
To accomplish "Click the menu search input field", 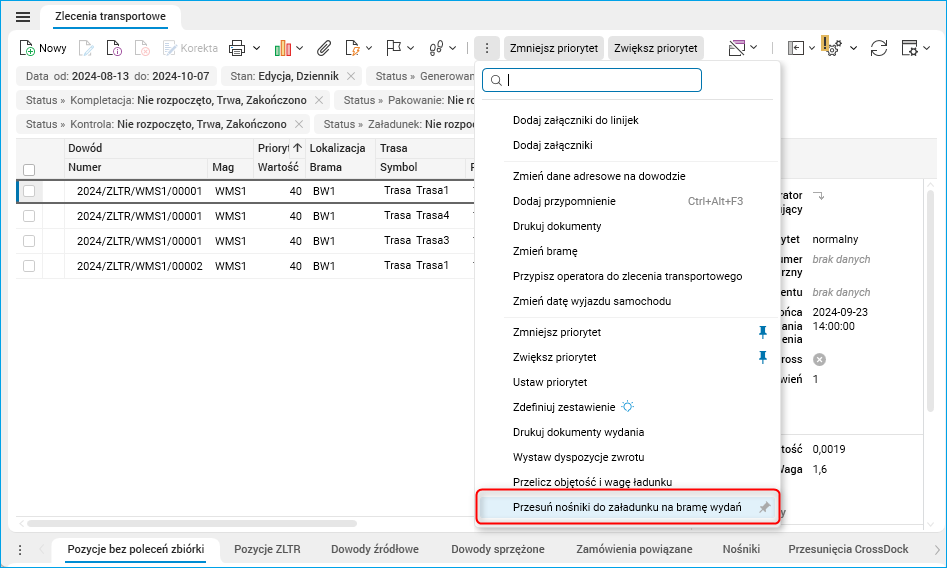I will point(592,80).
